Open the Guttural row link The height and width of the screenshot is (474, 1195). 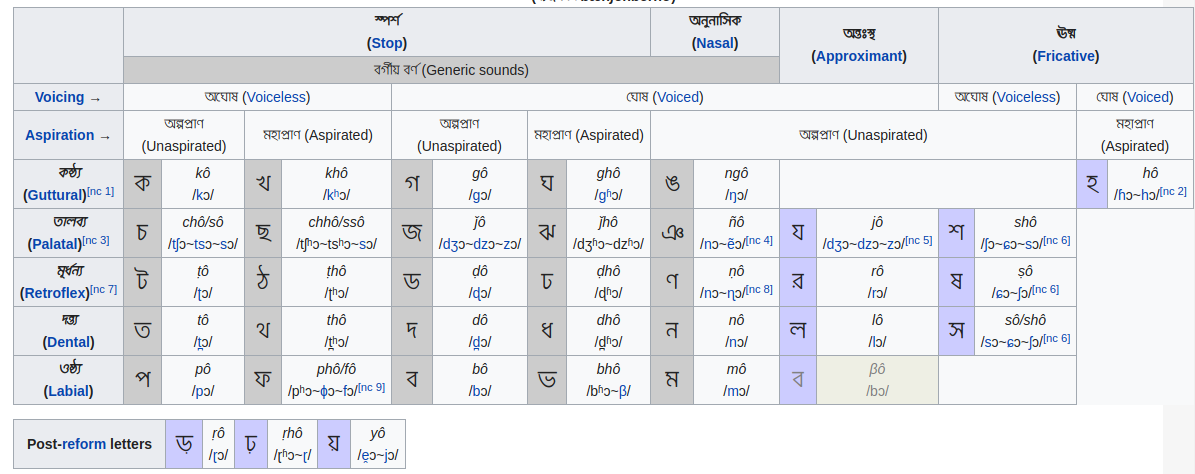56,194
